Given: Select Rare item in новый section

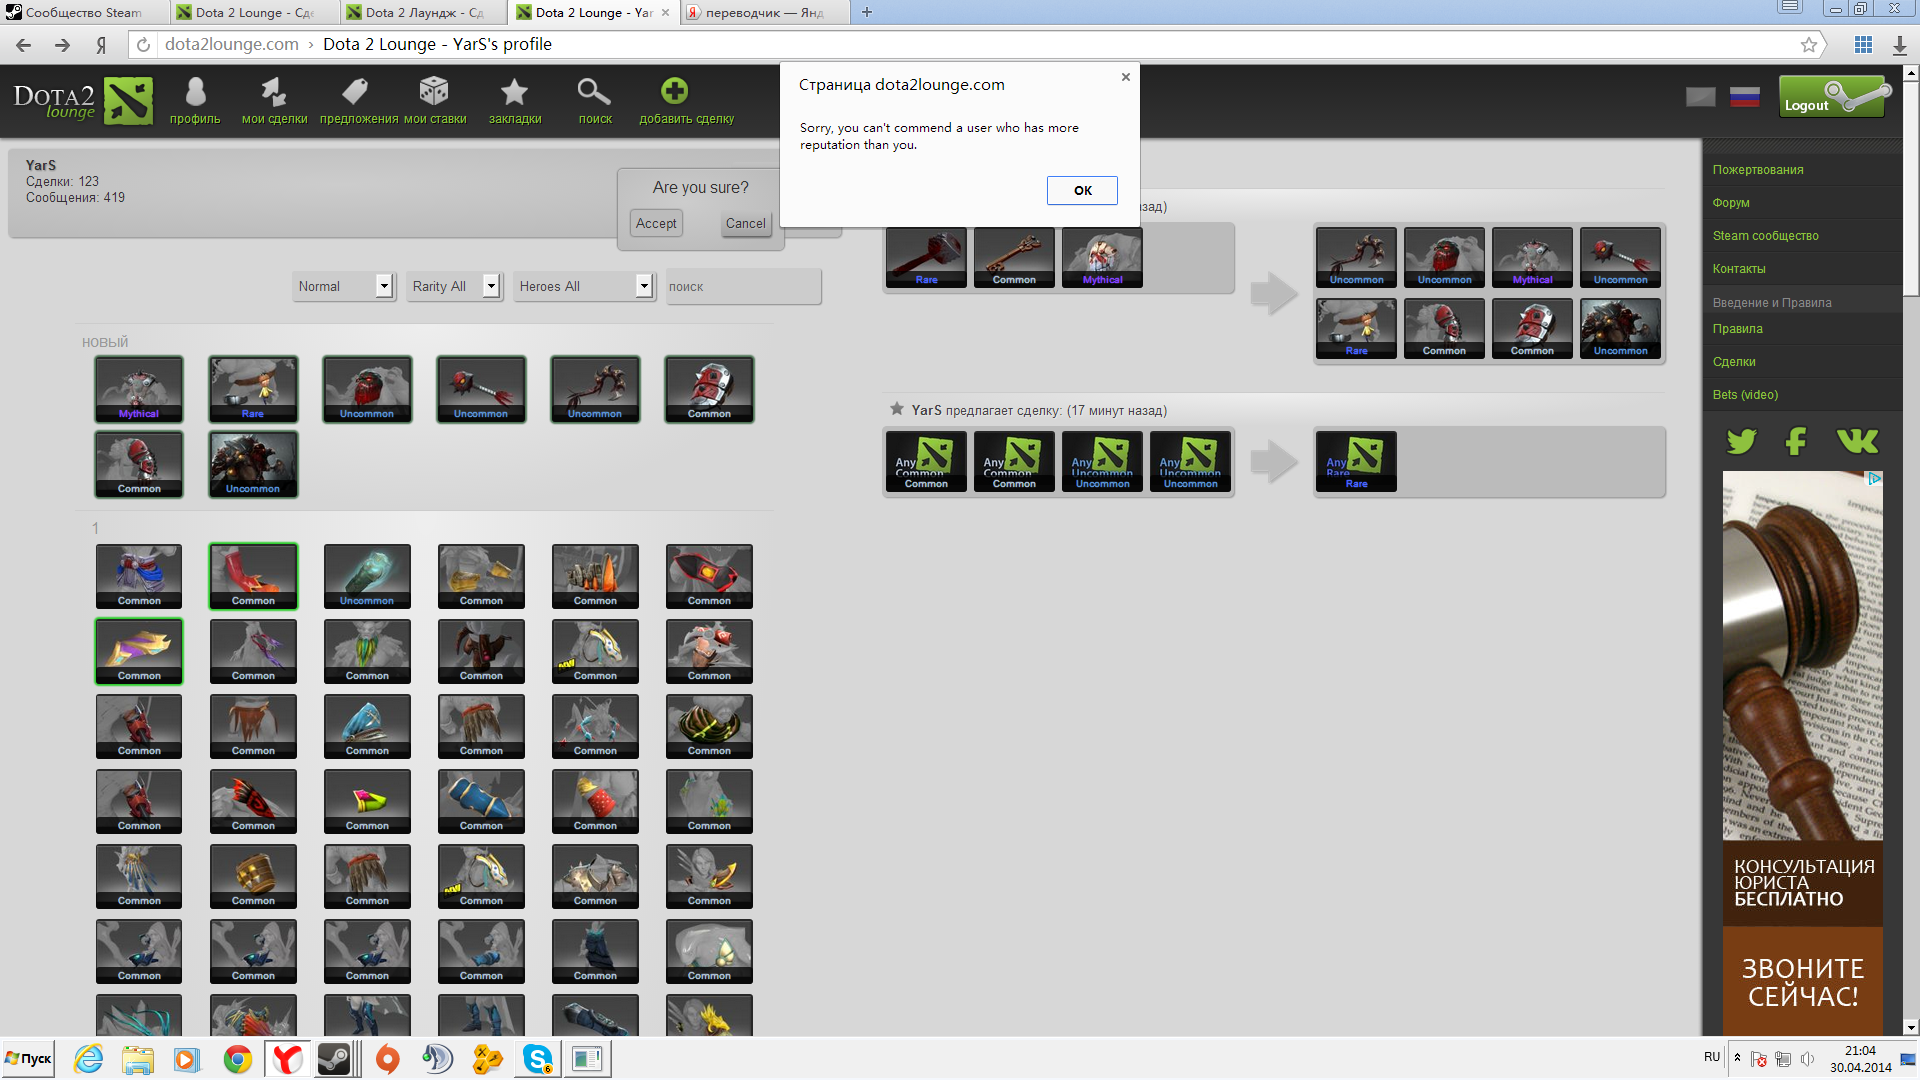Looking at the screenshot, I should (253, 389).
